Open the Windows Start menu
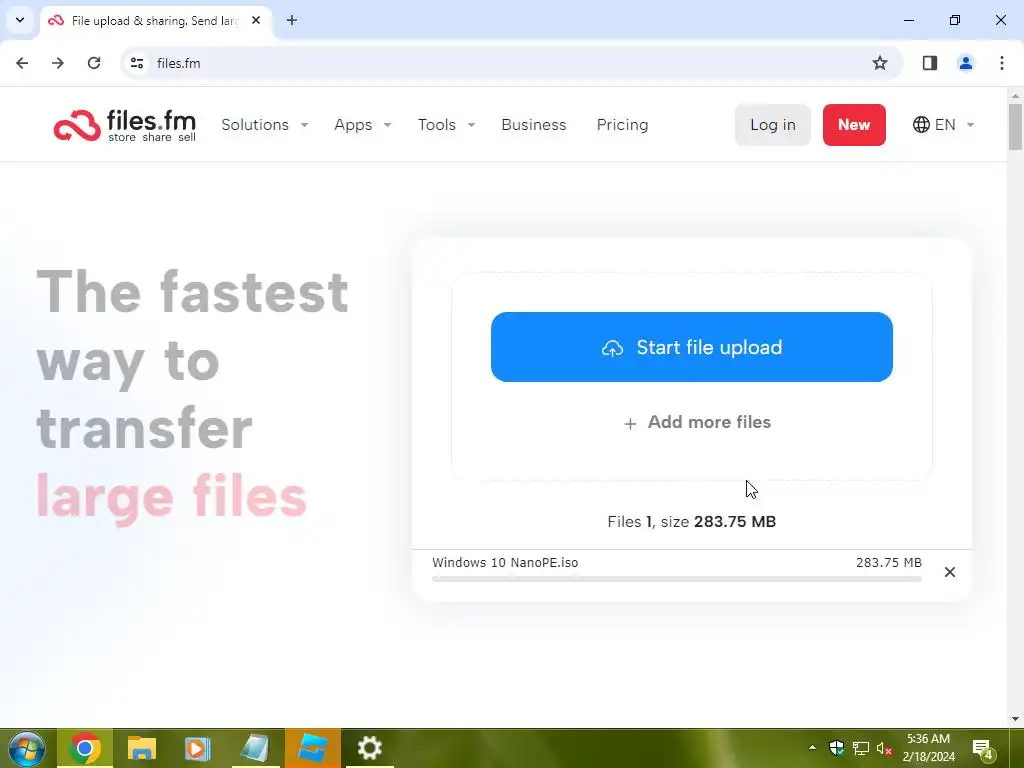This screenshot has width=1024, height=768. [27, 748]
